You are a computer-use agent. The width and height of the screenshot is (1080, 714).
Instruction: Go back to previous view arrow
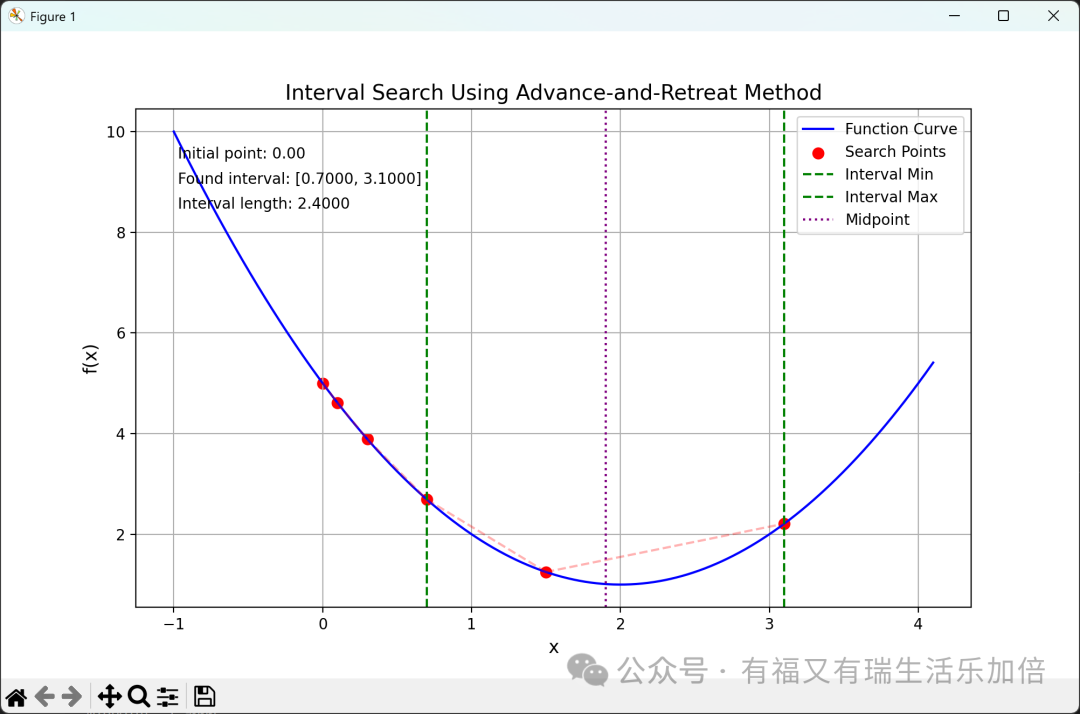(x=44, y=697)
